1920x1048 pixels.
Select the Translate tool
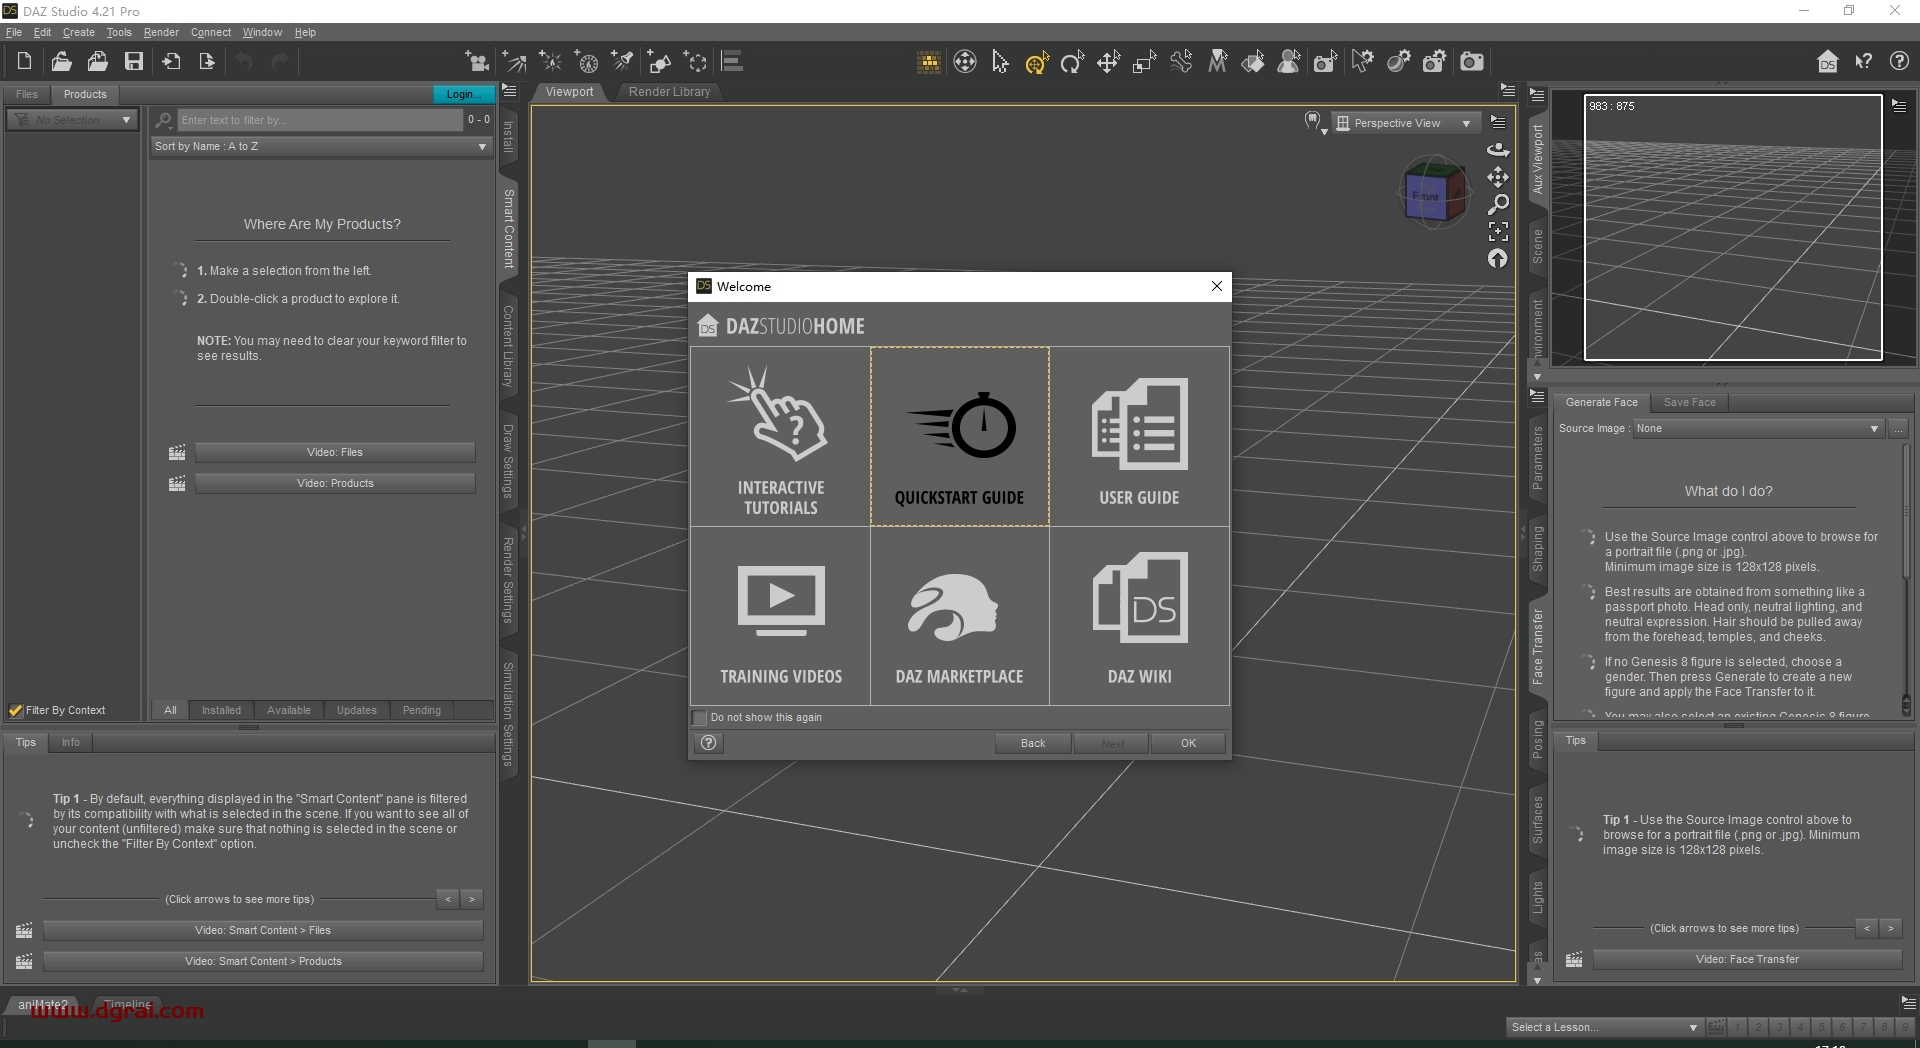coord(1108,62)
